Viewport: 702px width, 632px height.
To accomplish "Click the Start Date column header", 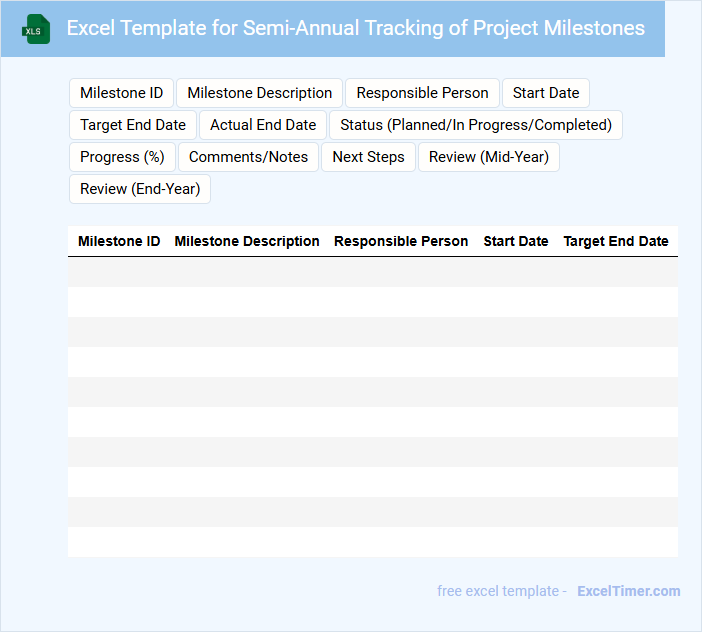I will coord(516,241).
